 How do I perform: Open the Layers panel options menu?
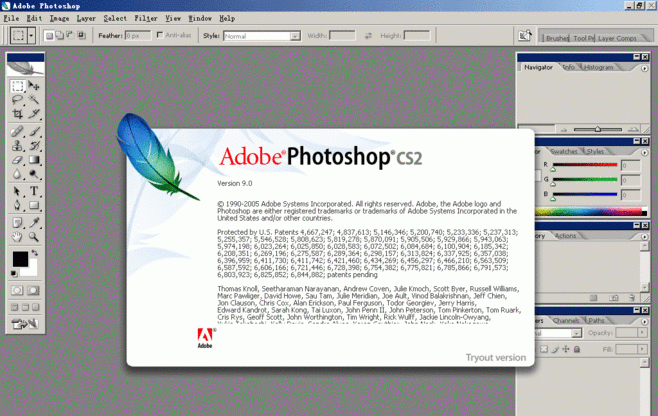[645, 322]
